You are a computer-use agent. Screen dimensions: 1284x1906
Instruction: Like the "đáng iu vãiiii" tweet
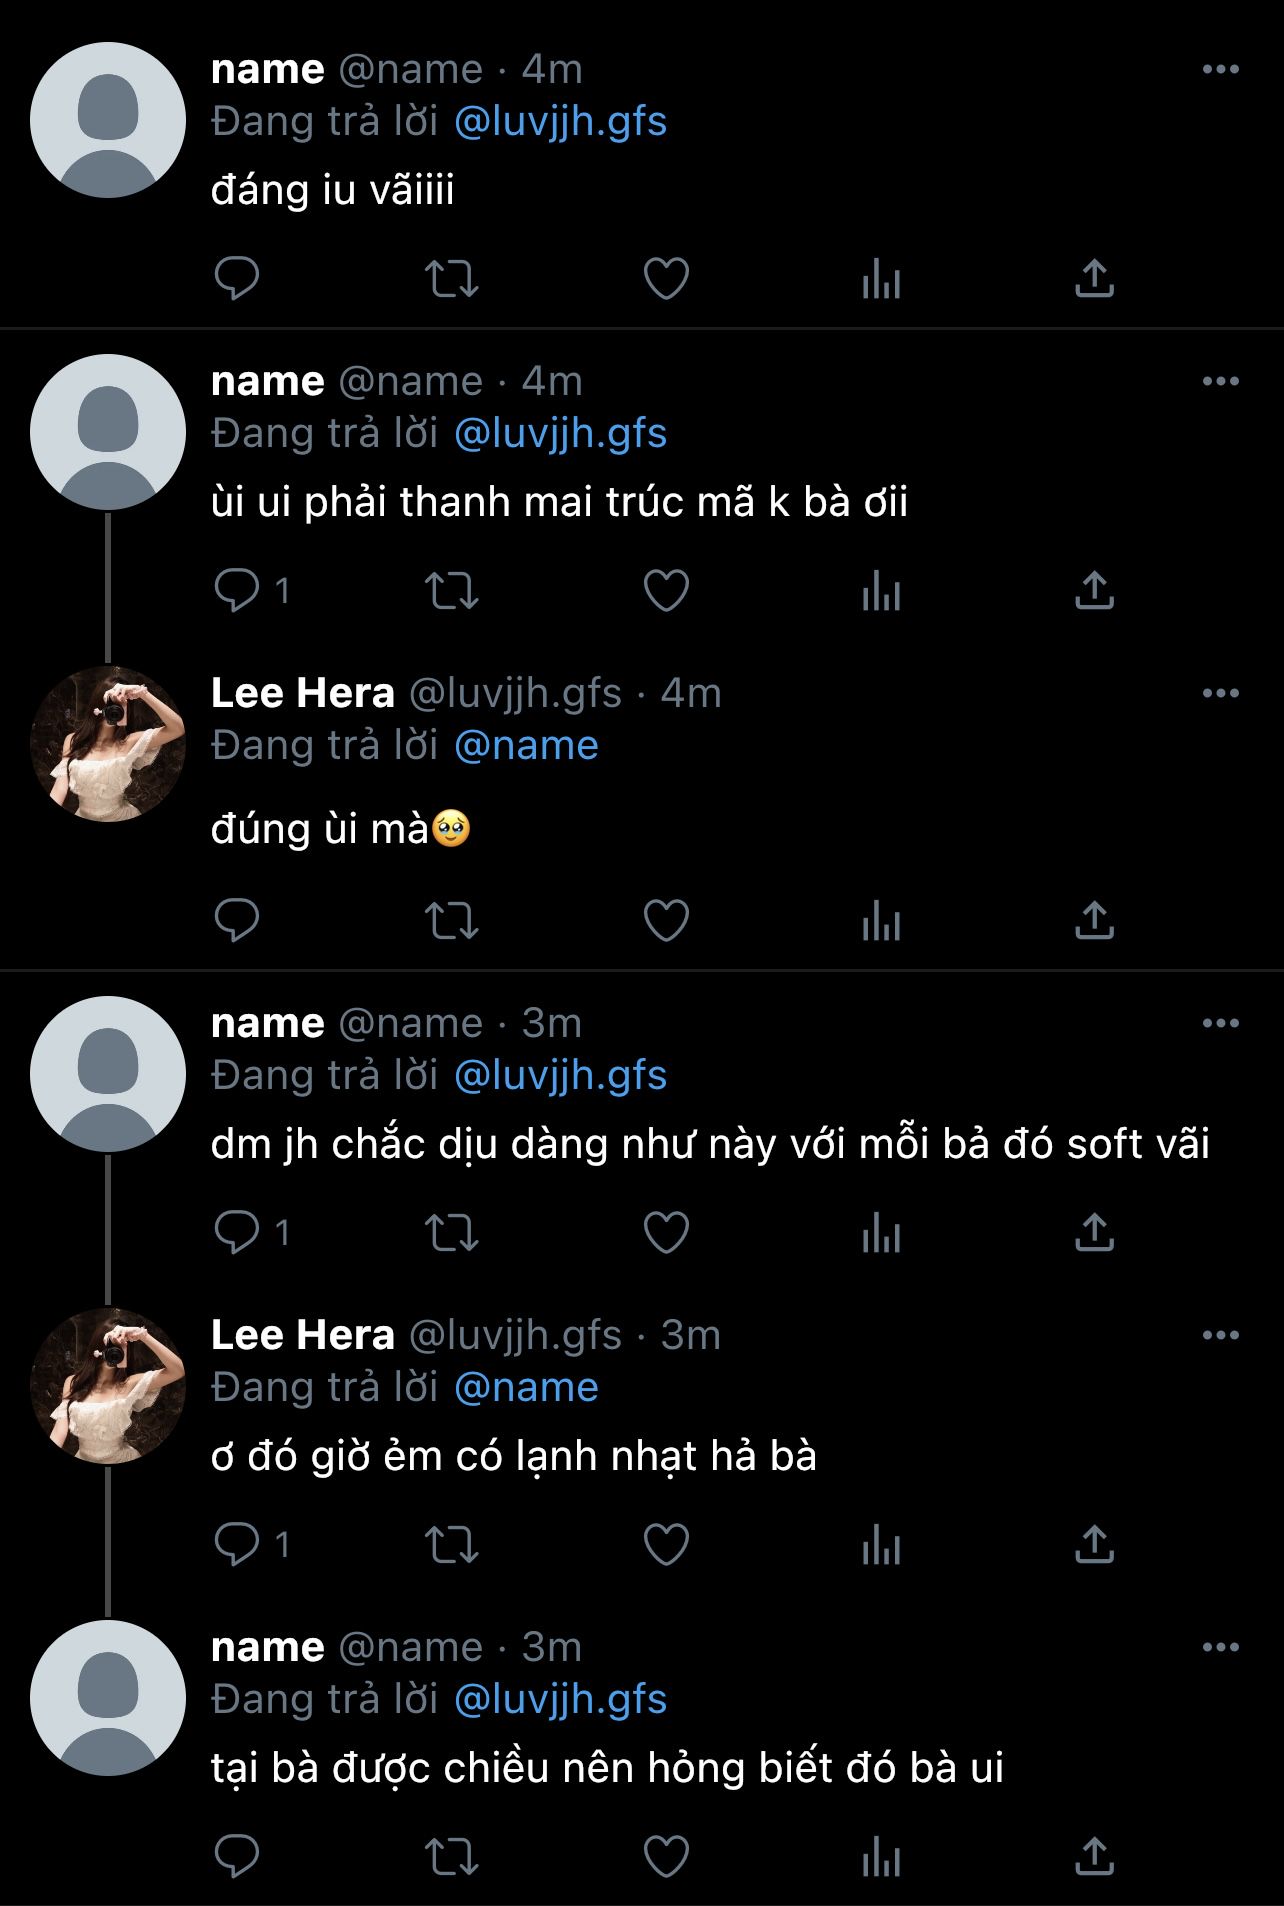coord(666,278)
